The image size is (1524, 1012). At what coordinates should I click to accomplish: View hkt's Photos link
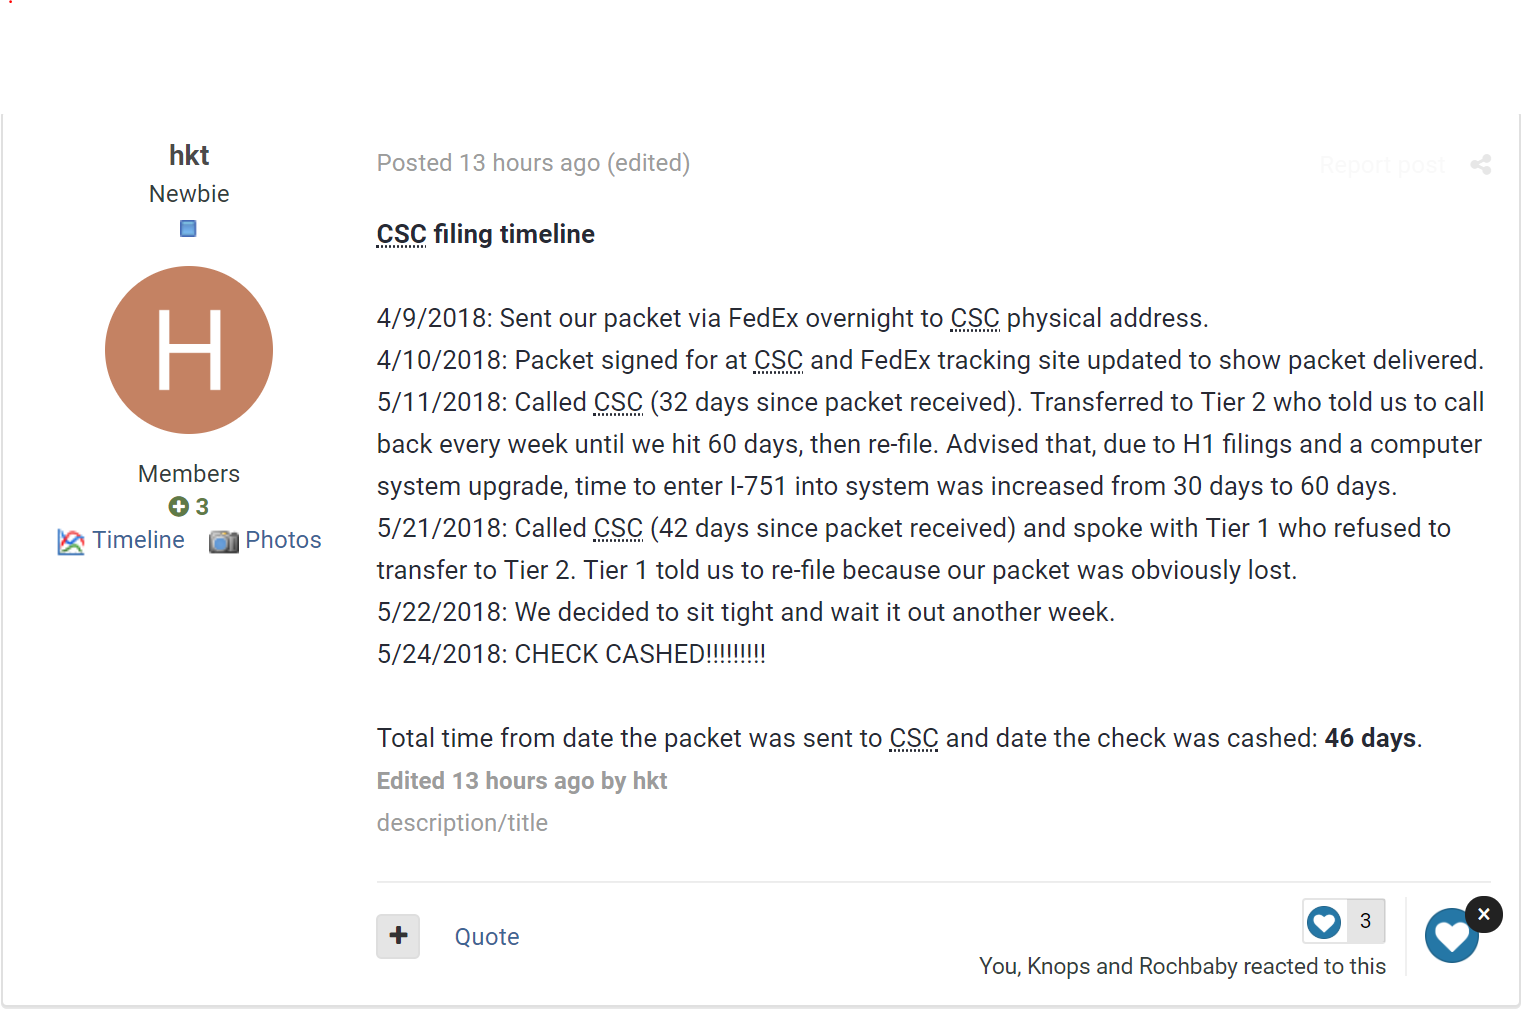coord(283,540)
